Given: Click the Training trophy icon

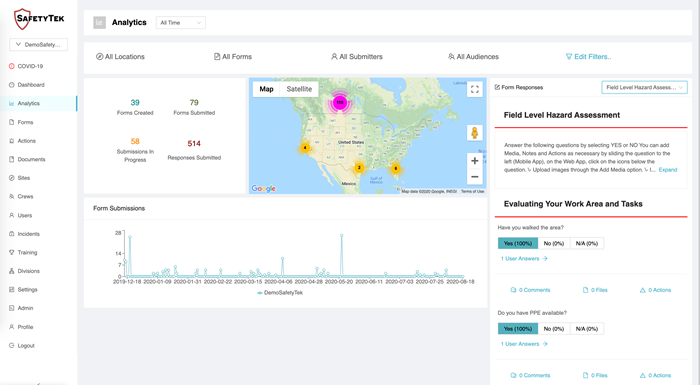Looking at the screenshot, I should pyautogui.click(x=12, y=252).
